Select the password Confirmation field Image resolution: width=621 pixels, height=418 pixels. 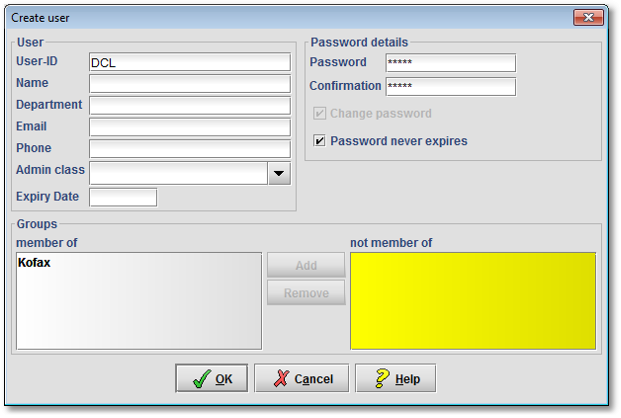(450, 87)
